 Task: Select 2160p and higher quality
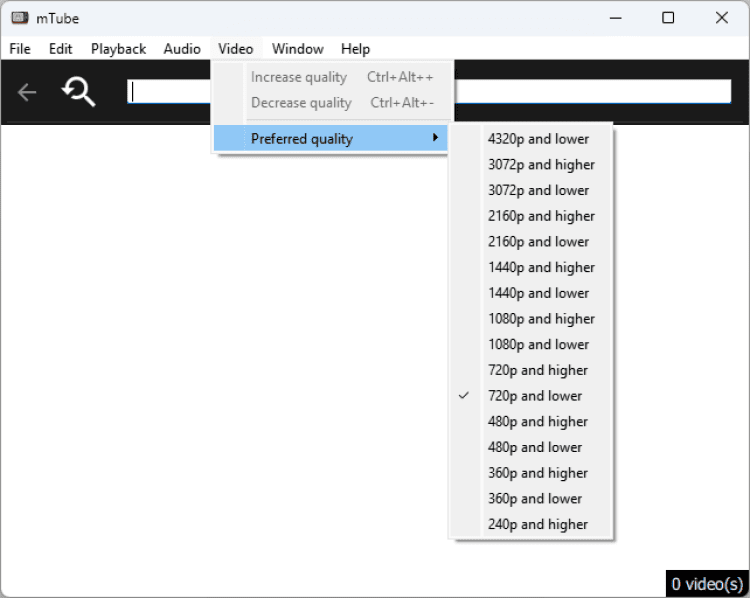pos(531,216)
